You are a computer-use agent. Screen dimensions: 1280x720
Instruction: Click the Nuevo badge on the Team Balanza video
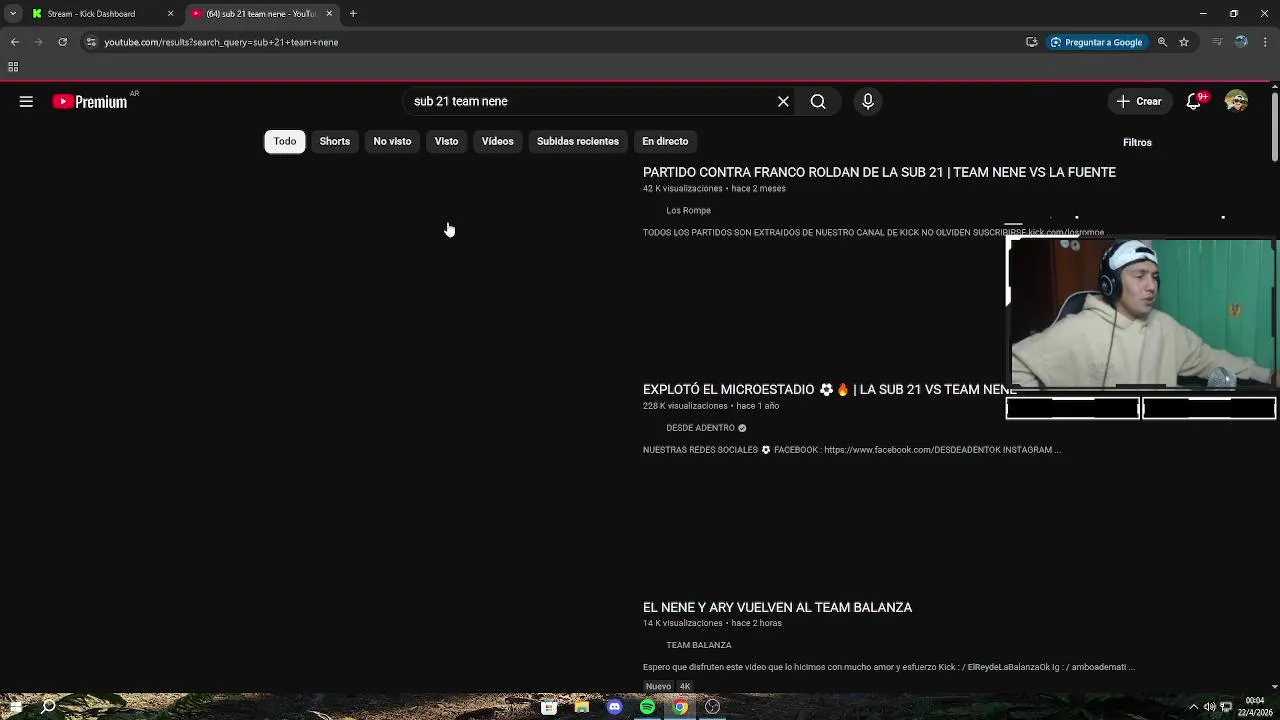coord(658,686)
